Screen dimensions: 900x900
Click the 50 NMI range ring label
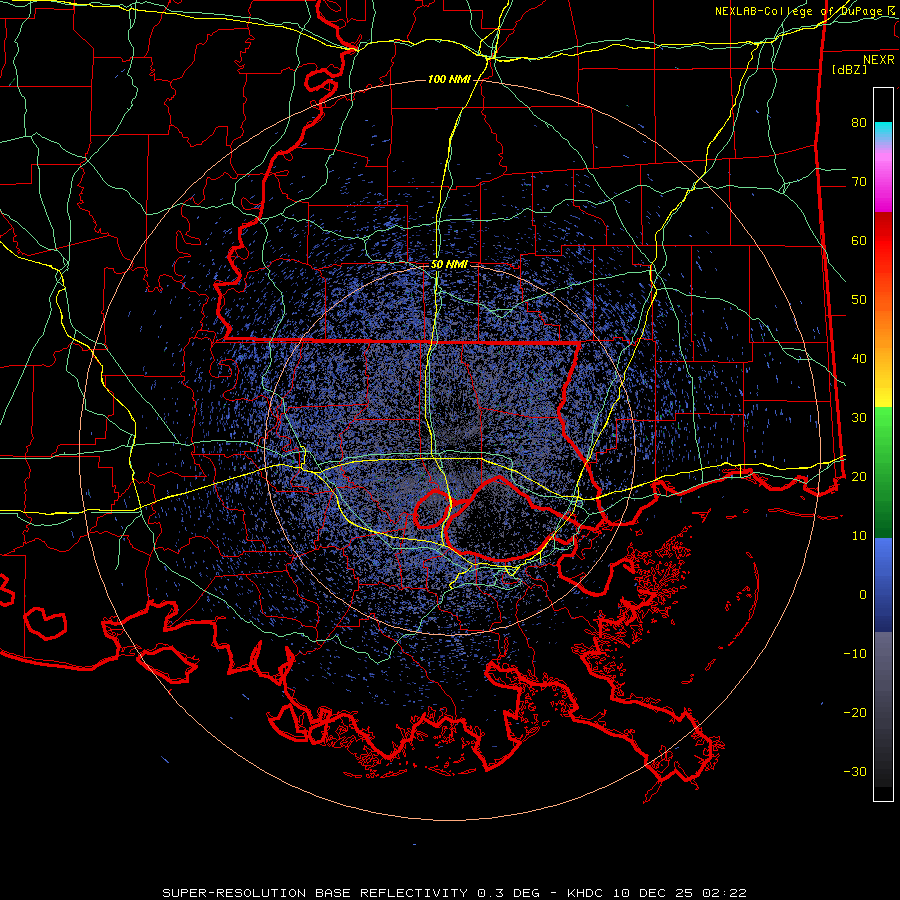click(449, 265)
